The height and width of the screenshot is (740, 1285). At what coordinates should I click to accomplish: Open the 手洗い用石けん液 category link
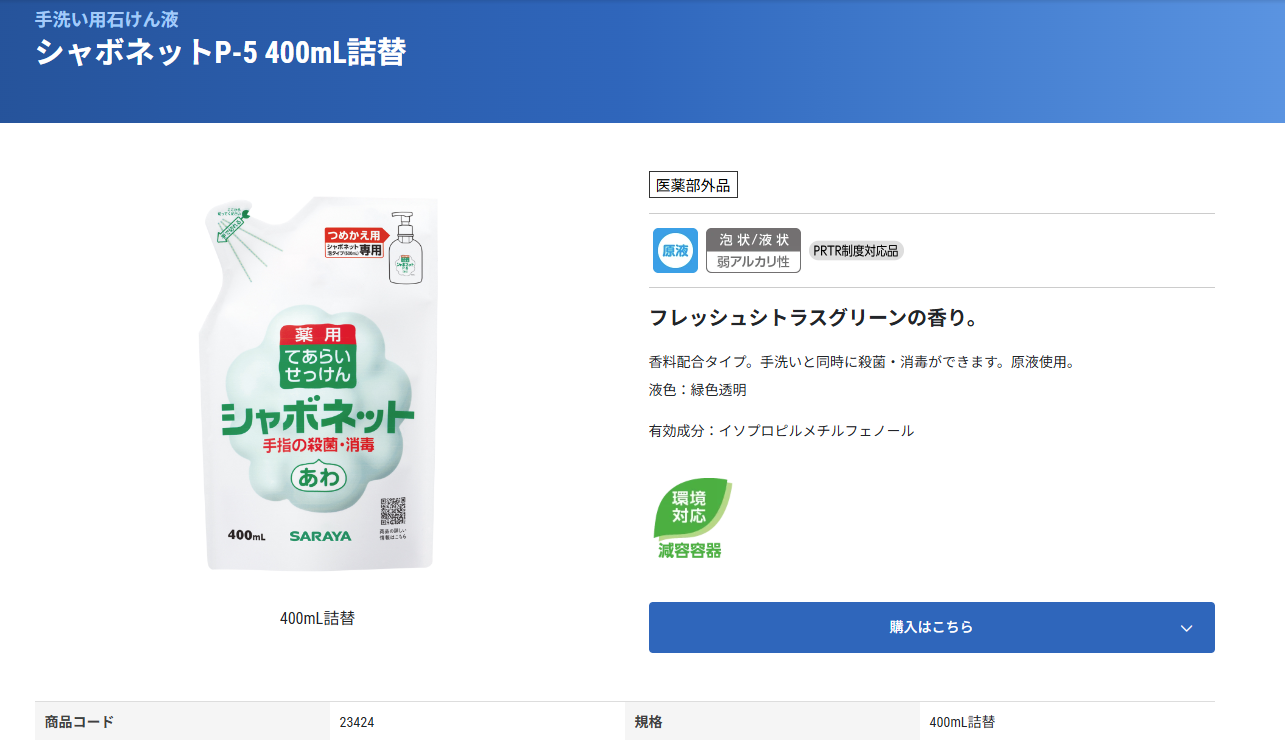pyautogui.click(x=107, y=19)
